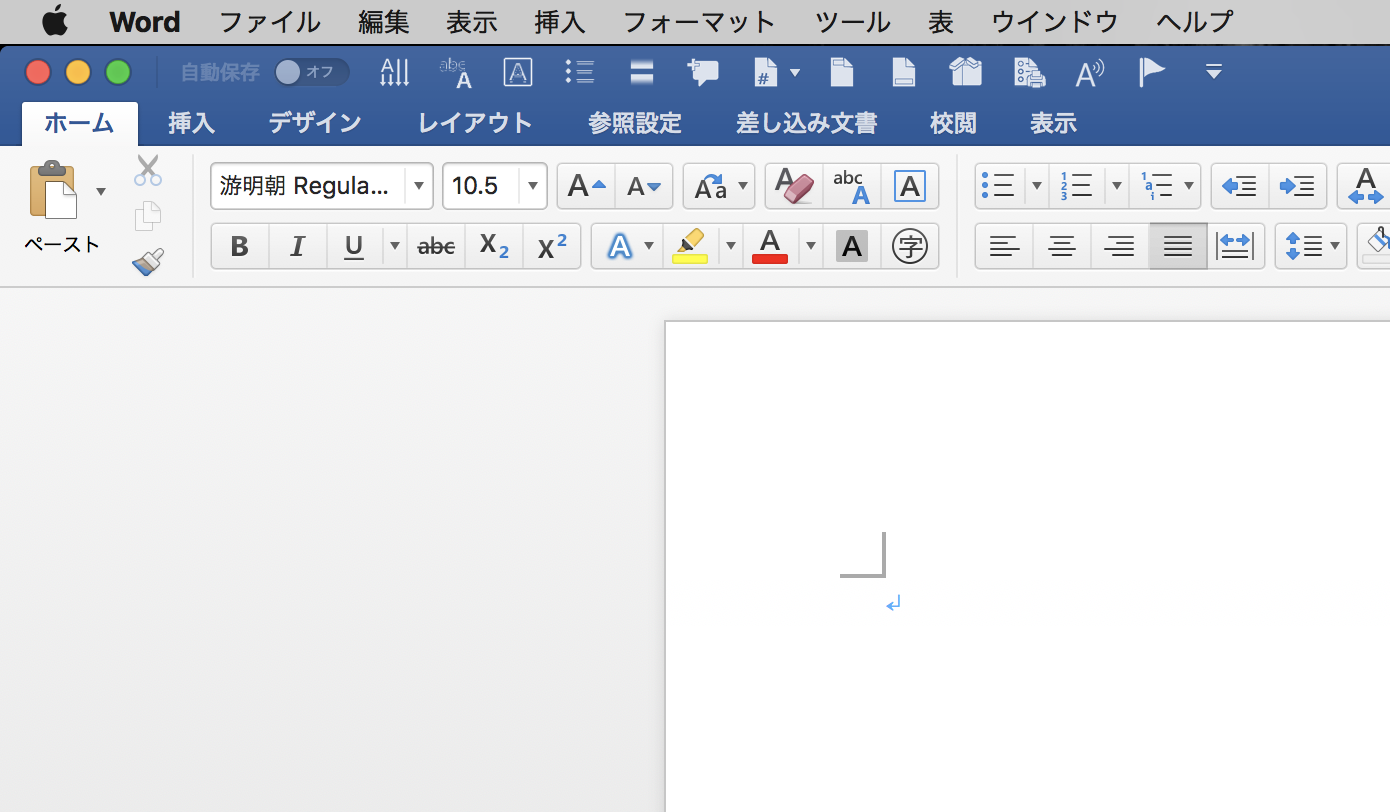The image size is (1390, 812).
Task: Click the enclosed character 字 icon
Action: [909, 246]
